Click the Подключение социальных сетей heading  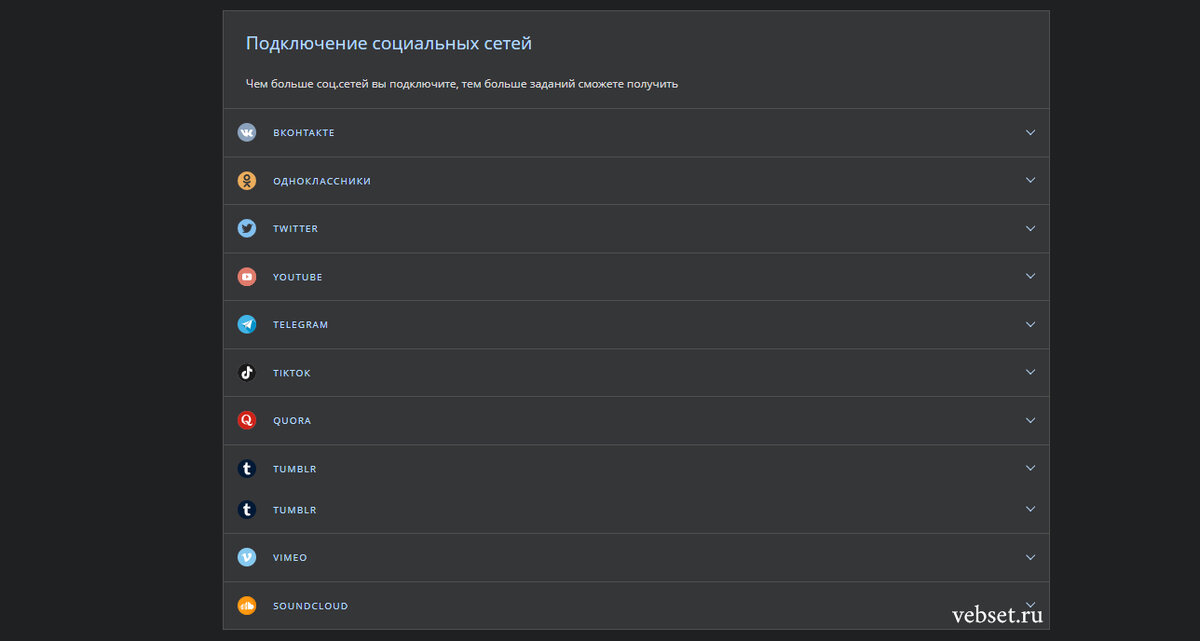point(389,44)
